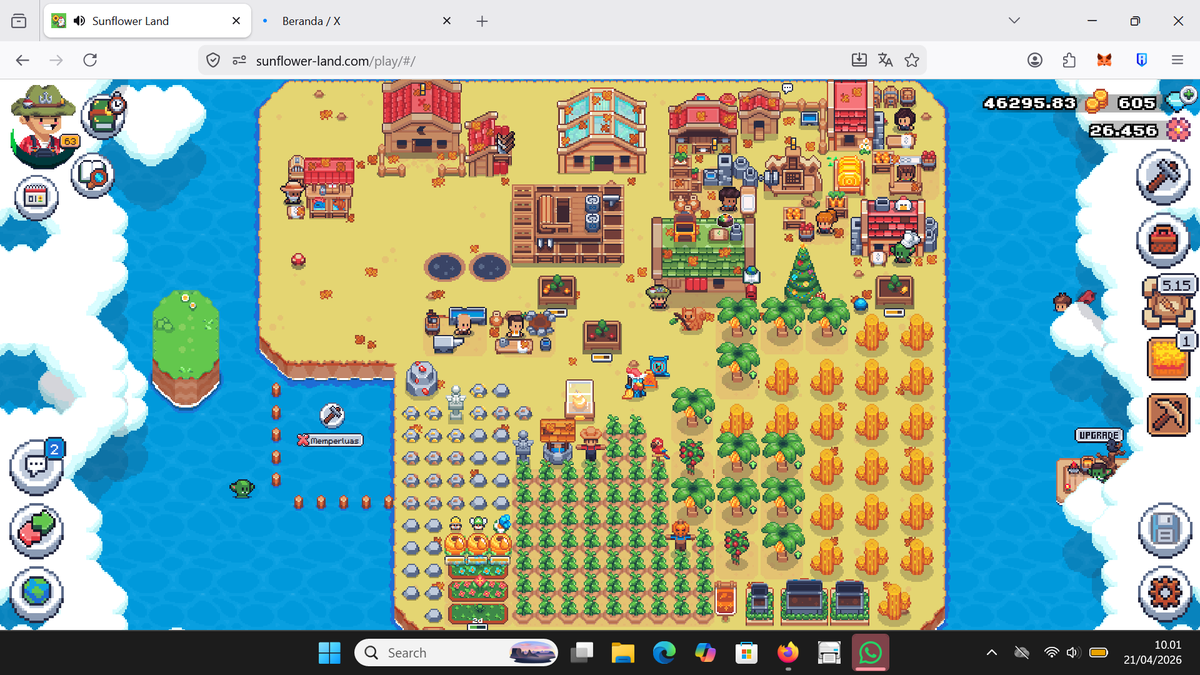Open Firefox from the taskbar
Screen dimensions: 1200x675
[x=788, y=653]
